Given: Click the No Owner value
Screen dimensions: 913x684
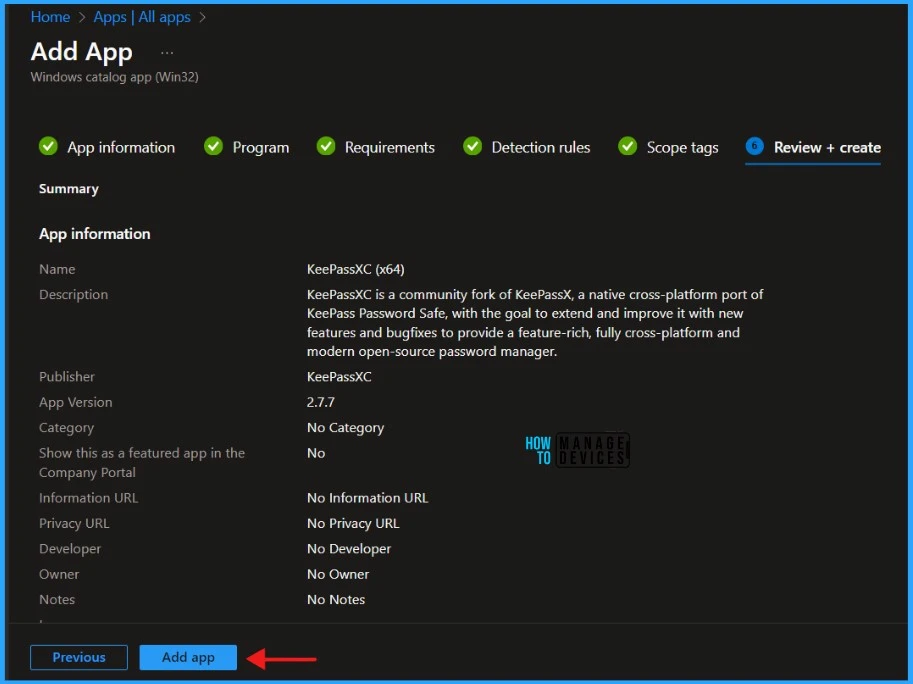Looking at the screenshot, I should [x=338, y=574].
